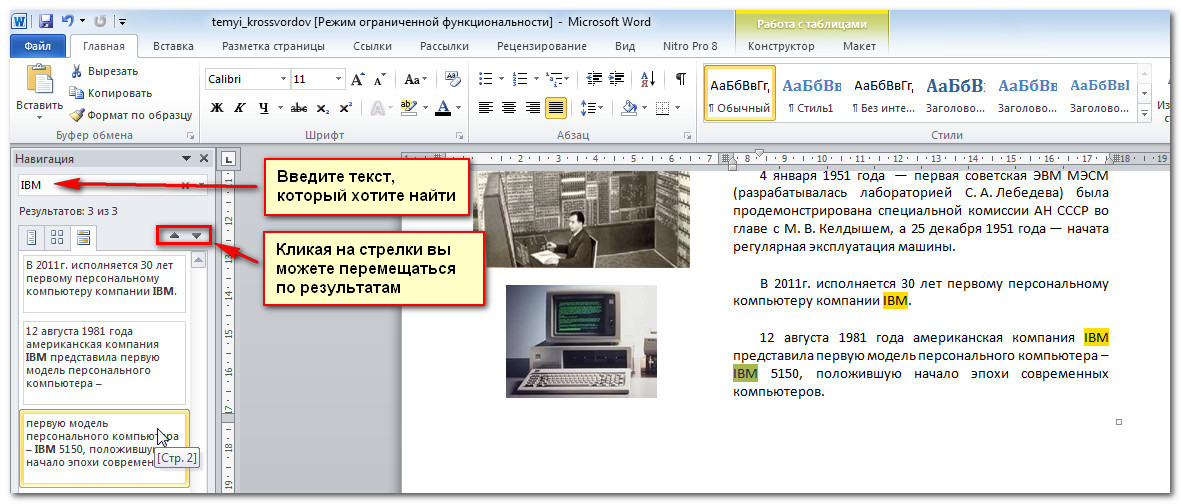Apply multilevel list formatting

click(x=553, y=78)
